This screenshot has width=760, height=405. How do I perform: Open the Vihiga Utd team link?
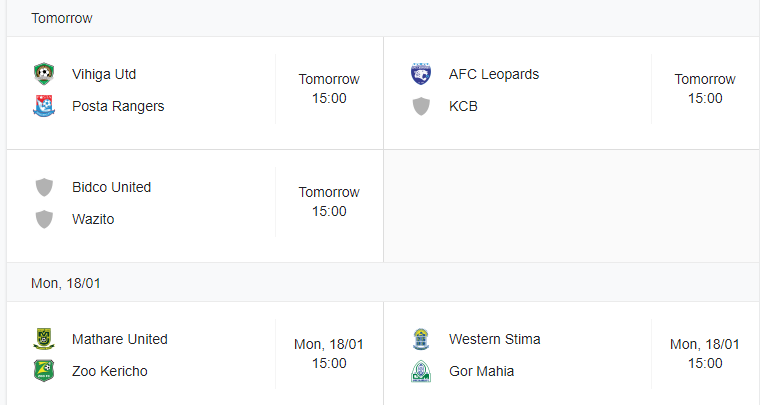104,74
